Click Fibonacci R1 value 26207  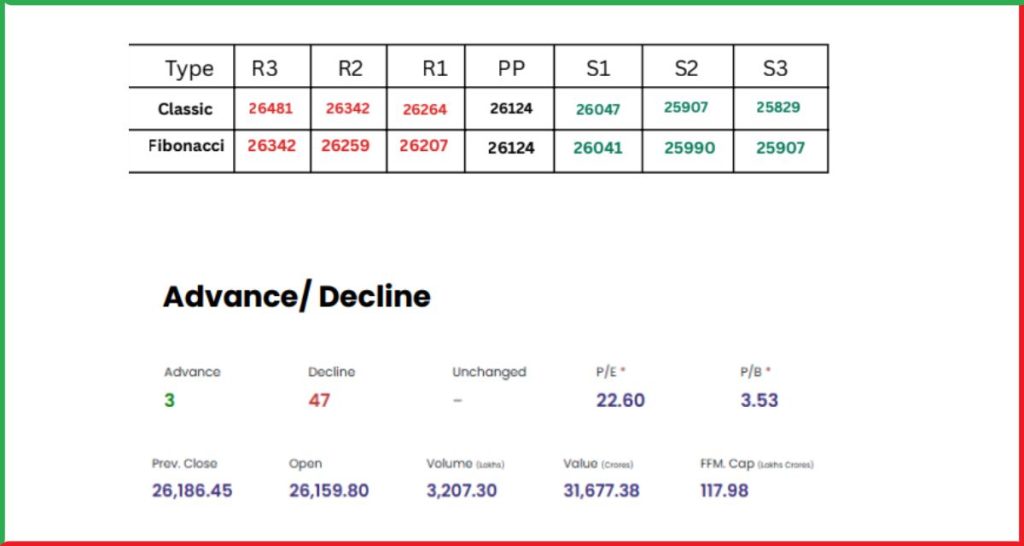424,146
